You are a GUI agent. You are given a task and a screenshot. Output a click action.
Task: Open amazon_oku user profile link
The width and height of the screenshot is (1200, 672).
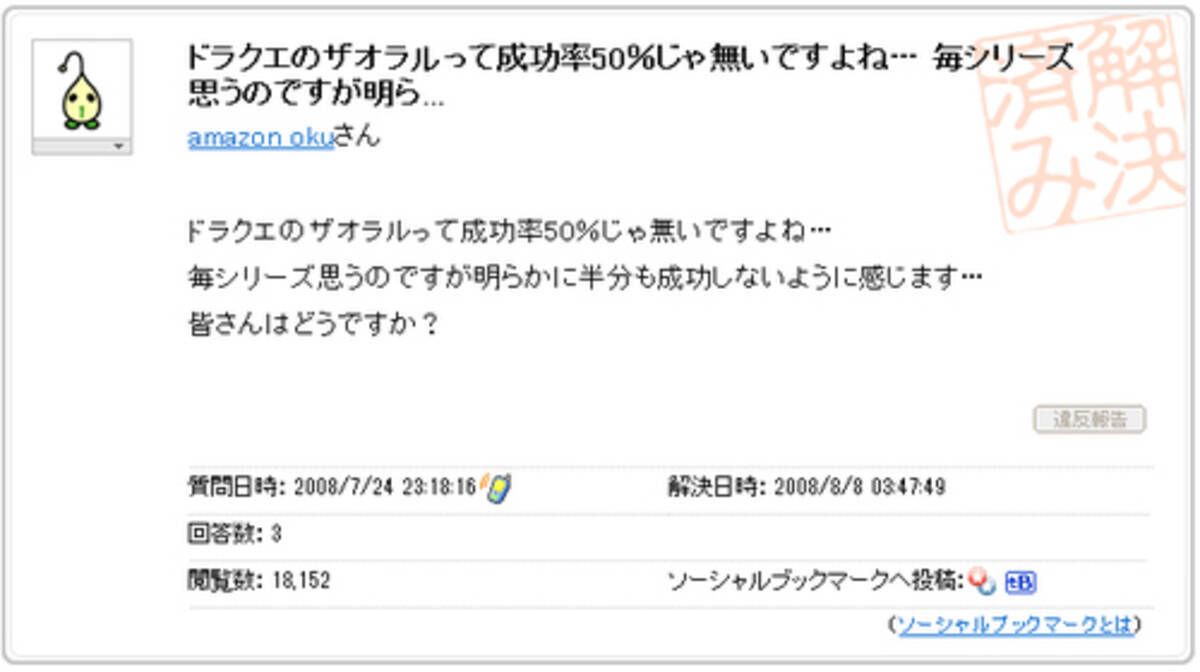[x=260, y=138]
